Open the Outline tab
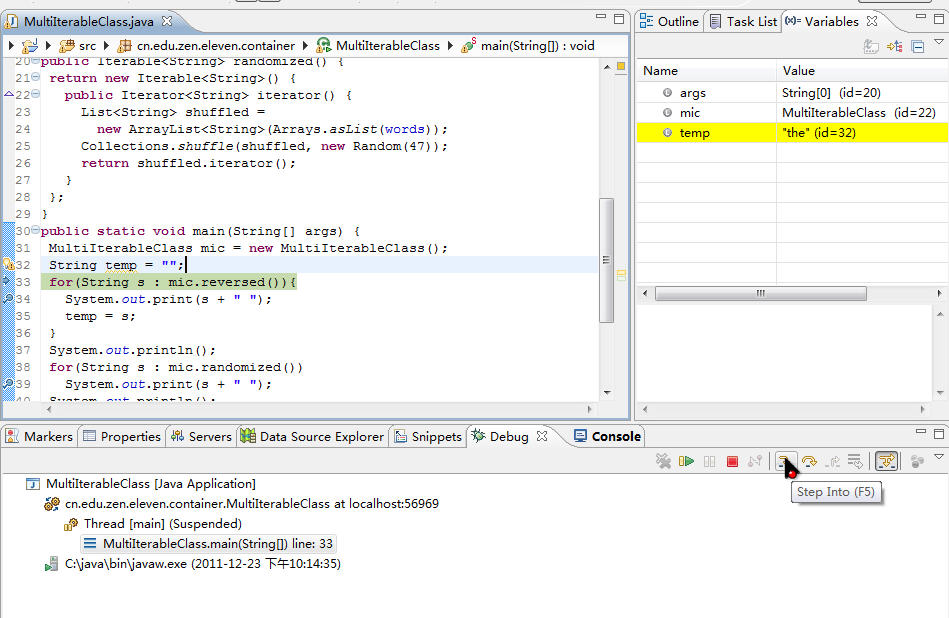The width and height of the screenshot is (949, 618). coord(669,21)
